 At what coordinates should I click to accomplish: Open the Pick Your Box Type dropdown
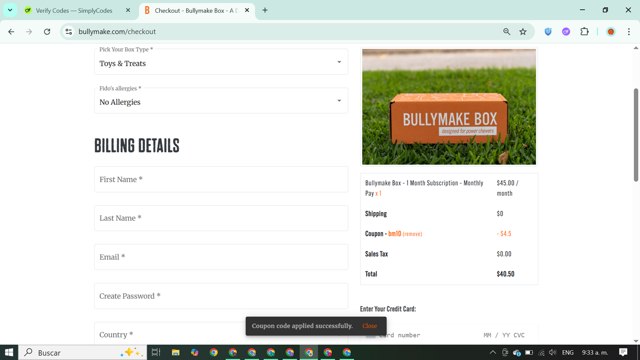(221, 62)
